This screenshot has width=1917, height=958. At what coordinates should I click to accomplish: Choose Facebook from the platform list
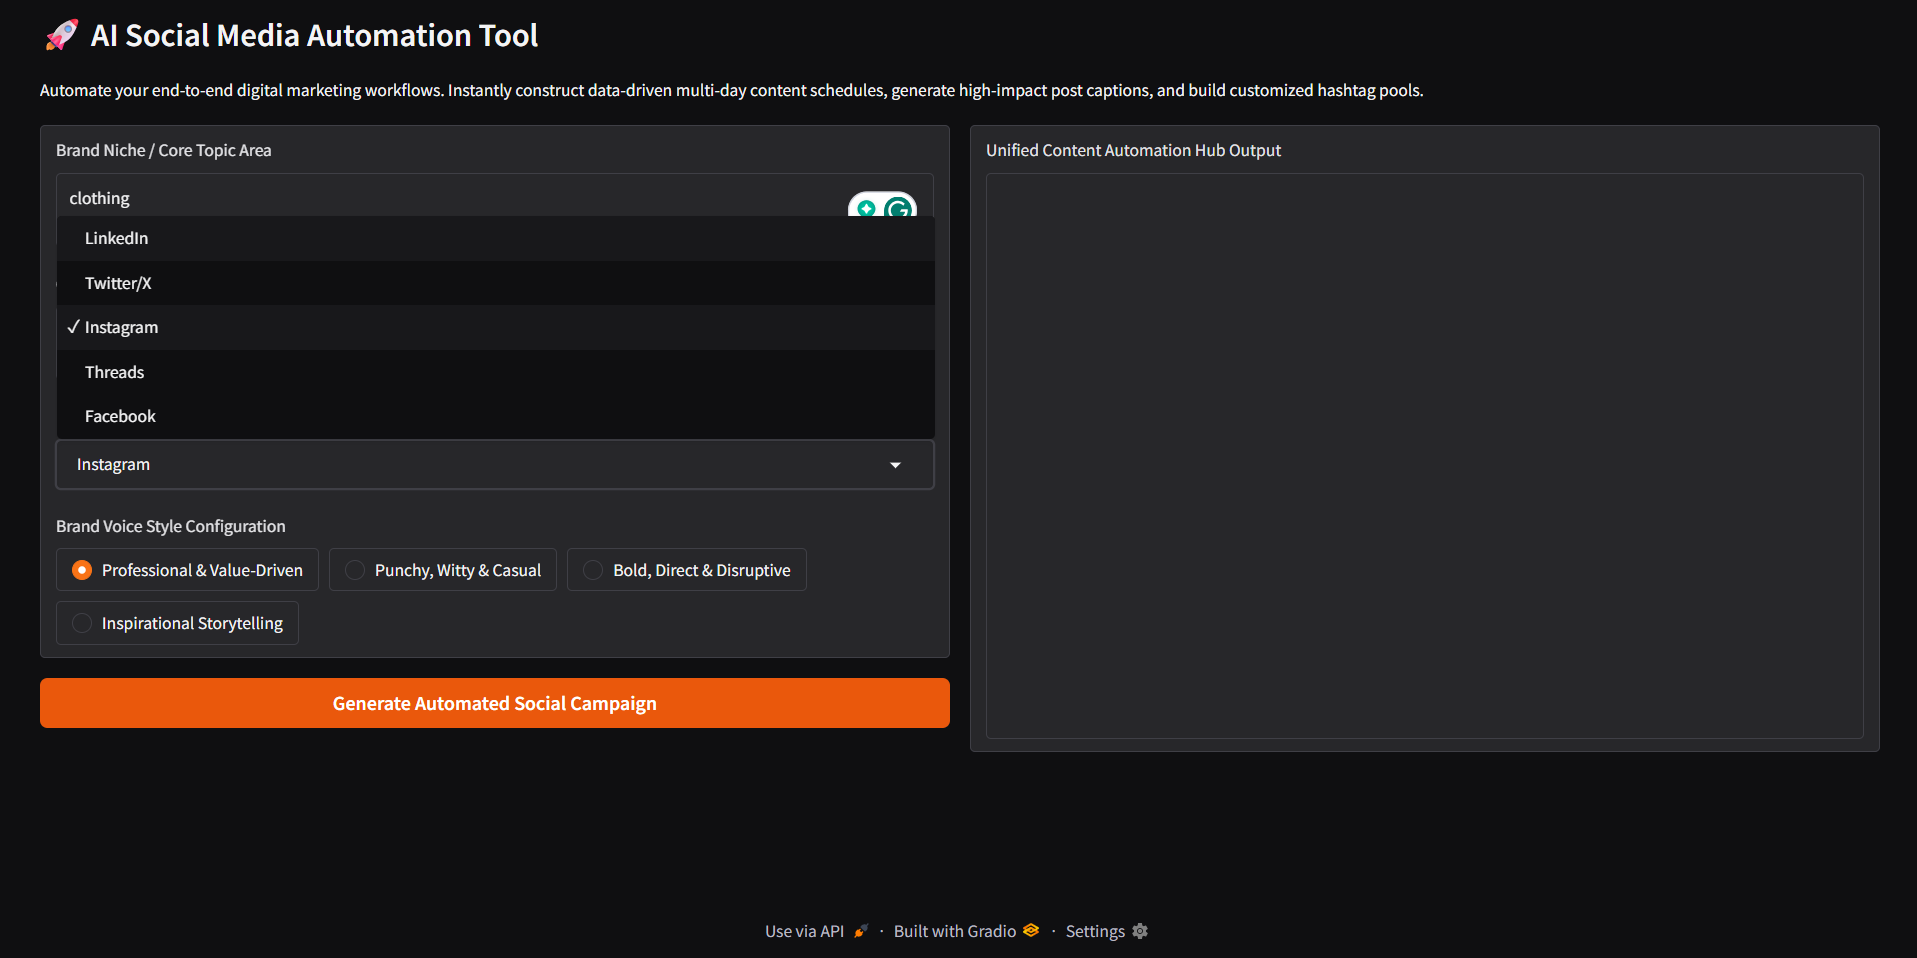495,416
